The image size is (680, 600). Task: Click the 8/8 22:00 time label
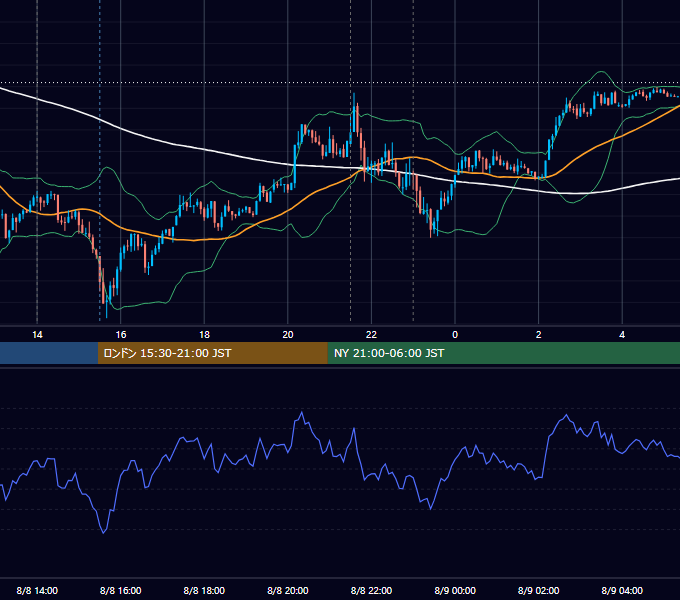click(x=371, y=590)
